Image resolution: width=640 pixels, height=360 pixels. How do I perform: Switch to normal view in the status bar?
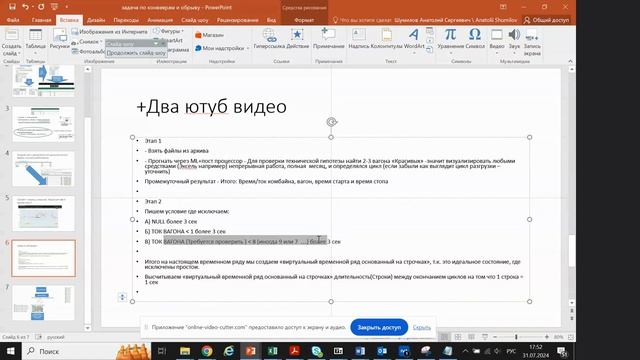coord(444,337)
